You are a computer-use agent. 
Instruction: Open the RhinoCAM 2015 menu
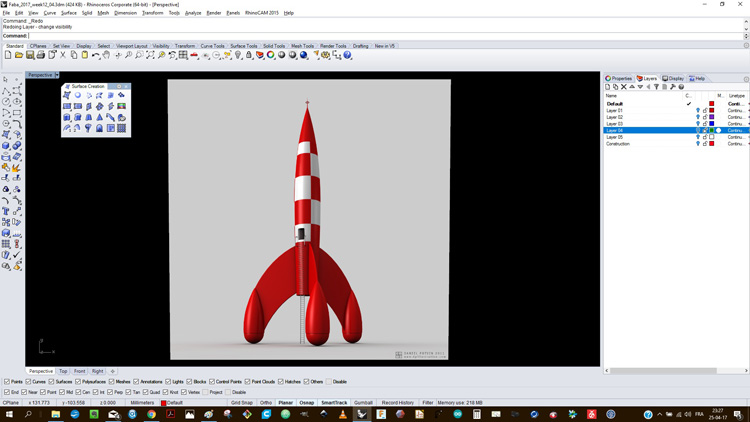(x=262, y=13)
